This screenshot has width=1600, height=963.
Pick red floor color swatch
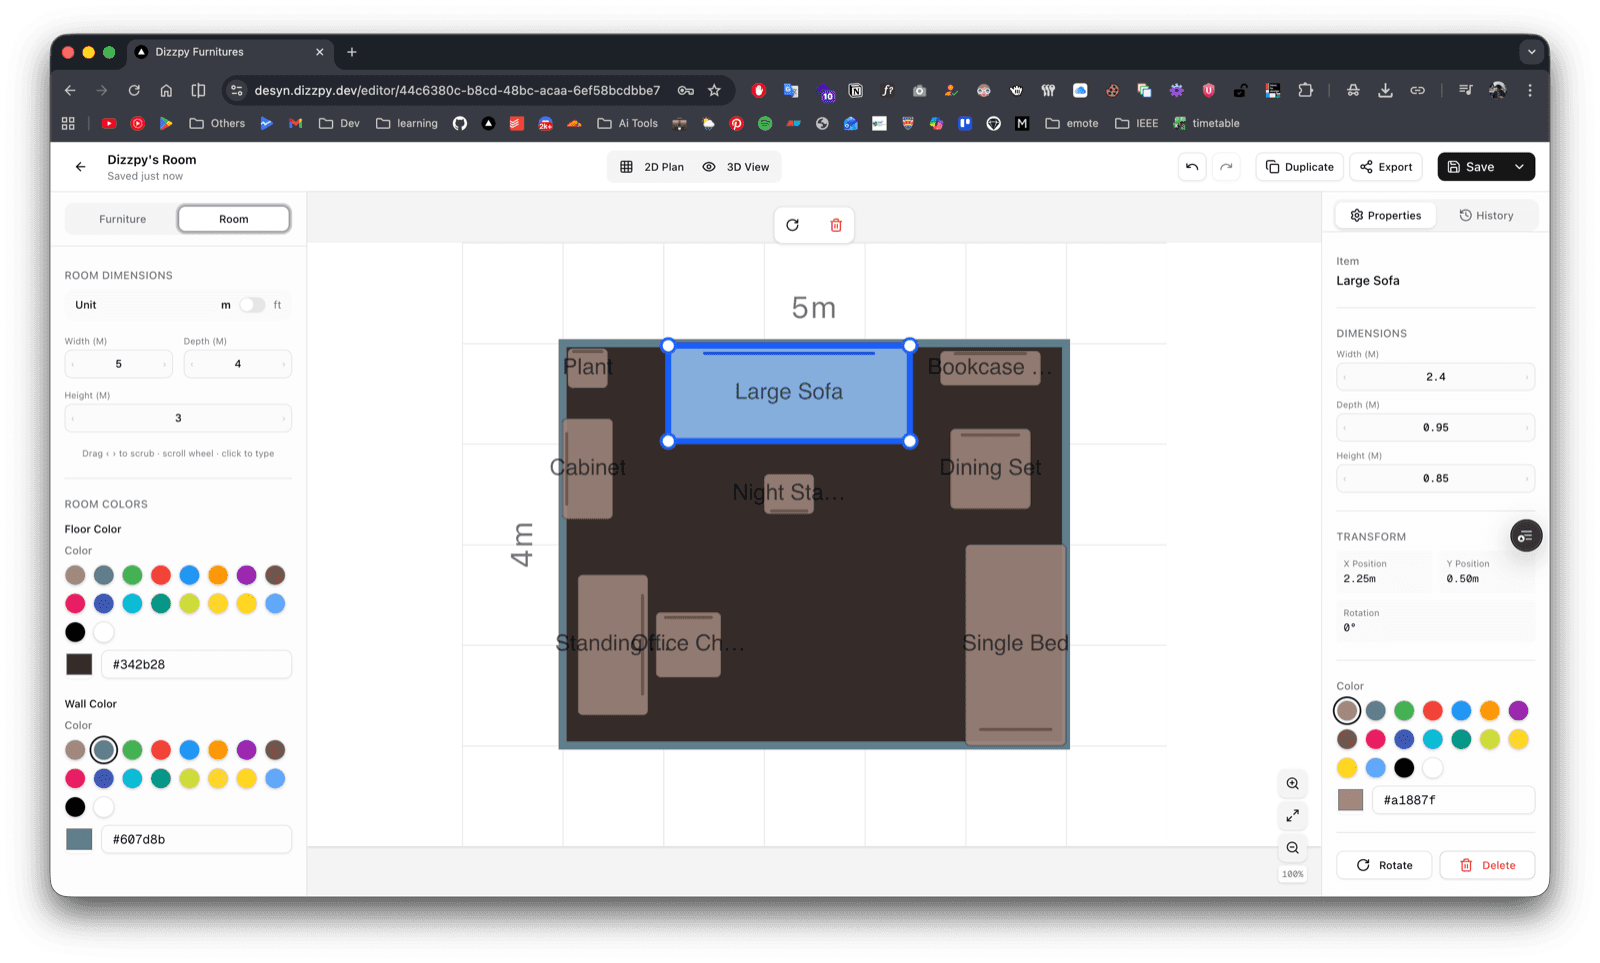161,575
